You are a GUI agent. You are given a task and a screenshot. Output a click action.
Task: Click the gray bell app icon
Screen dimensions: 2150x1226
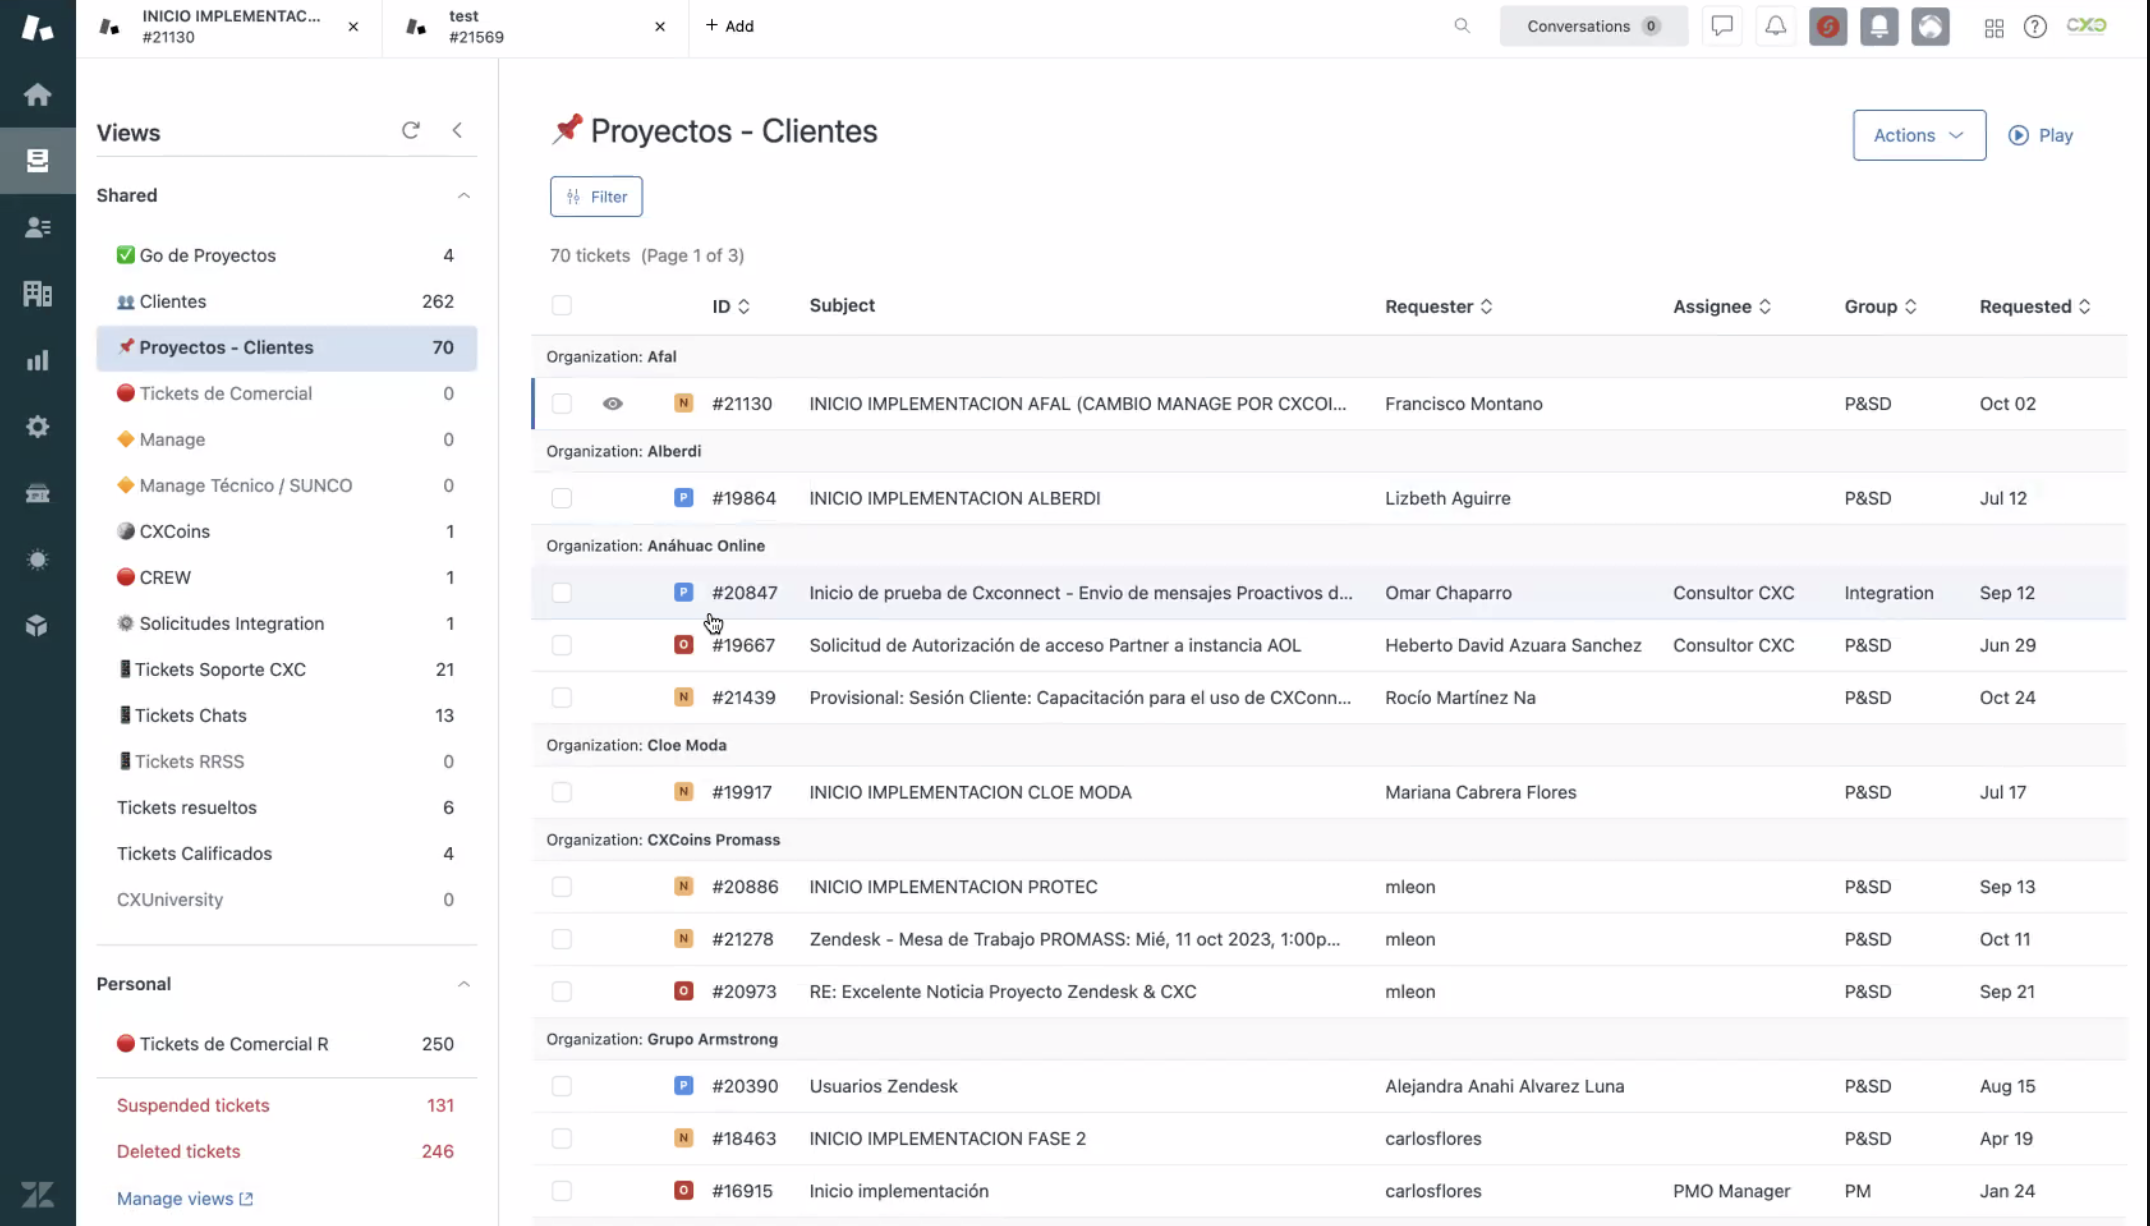[x=1879, y=26]
